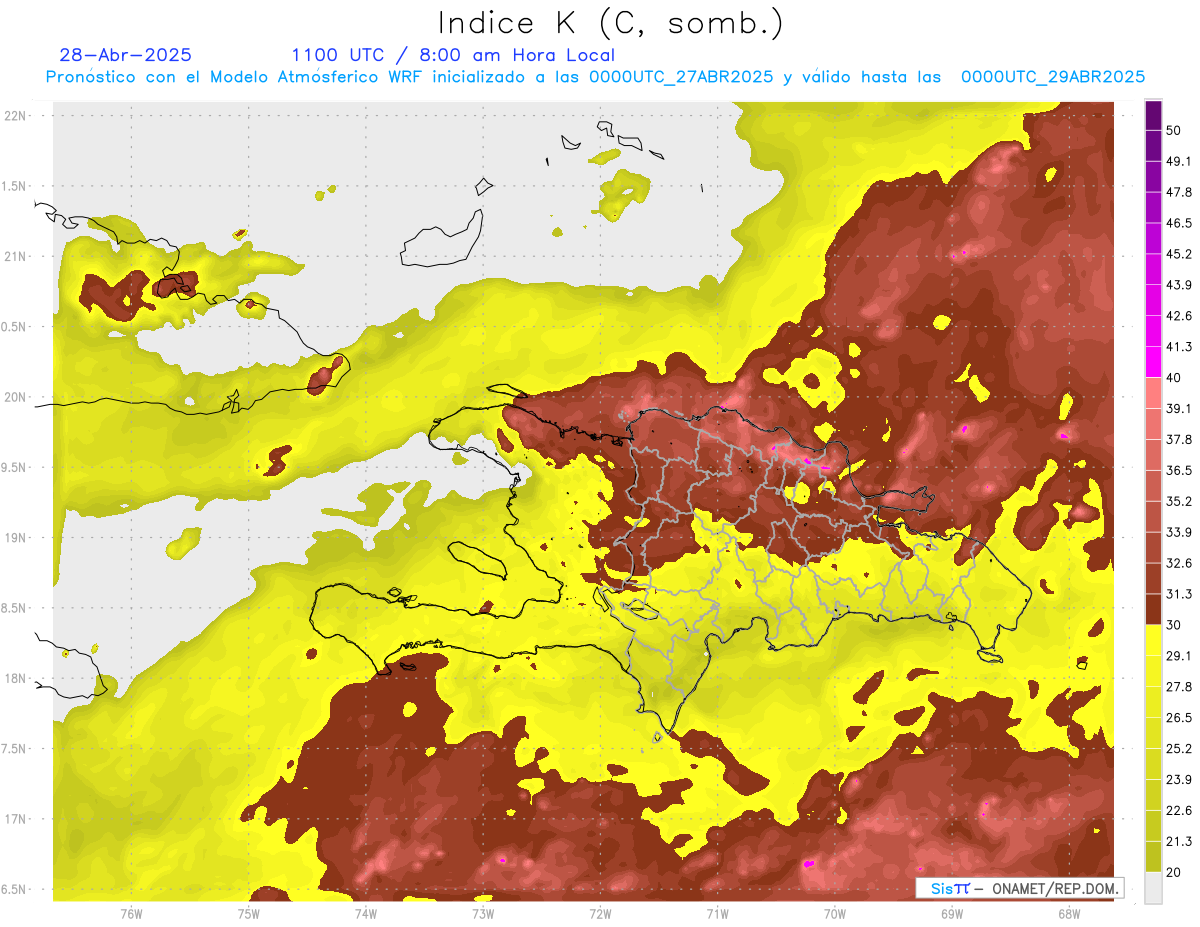Viewport: 1200px width, 927px height.
Task: Click the "17N" latitude label
Action: tap(17, 820)
